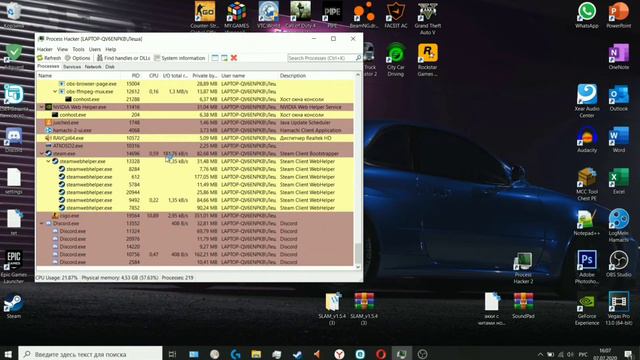640x360 pixels.
Task: Open Vegas Pro 13.0 desktop shortcut
Action: [618, 309]
